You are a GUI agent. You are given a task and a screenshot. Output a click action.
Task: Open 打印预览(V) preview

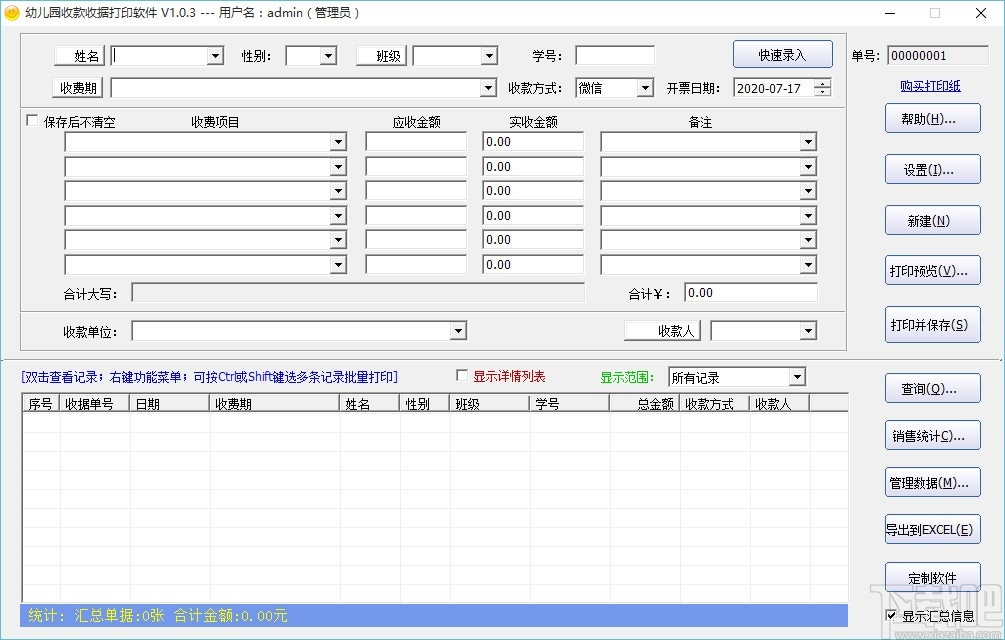(x=932, y=269)
